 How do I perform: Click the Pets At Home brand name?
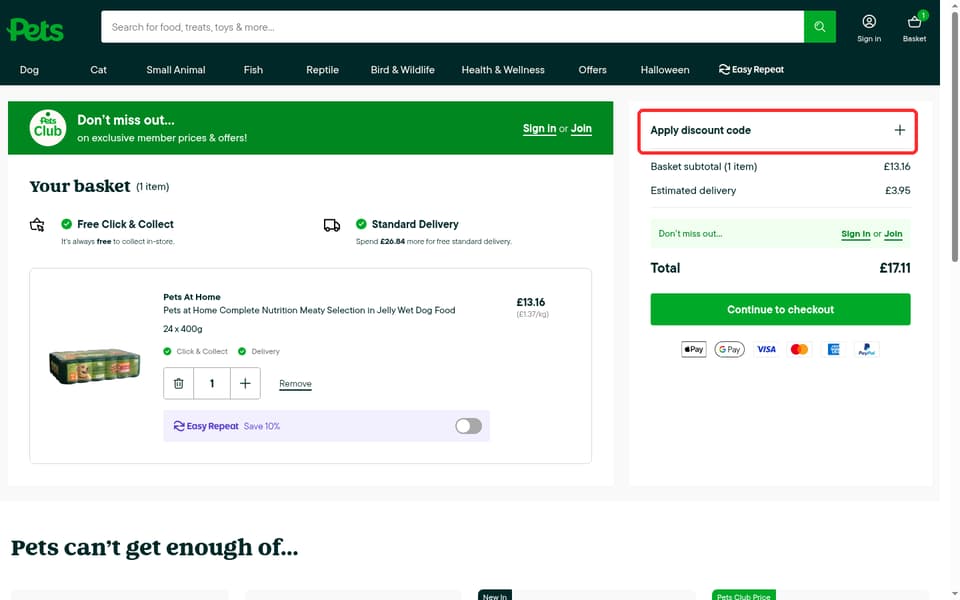192,297
